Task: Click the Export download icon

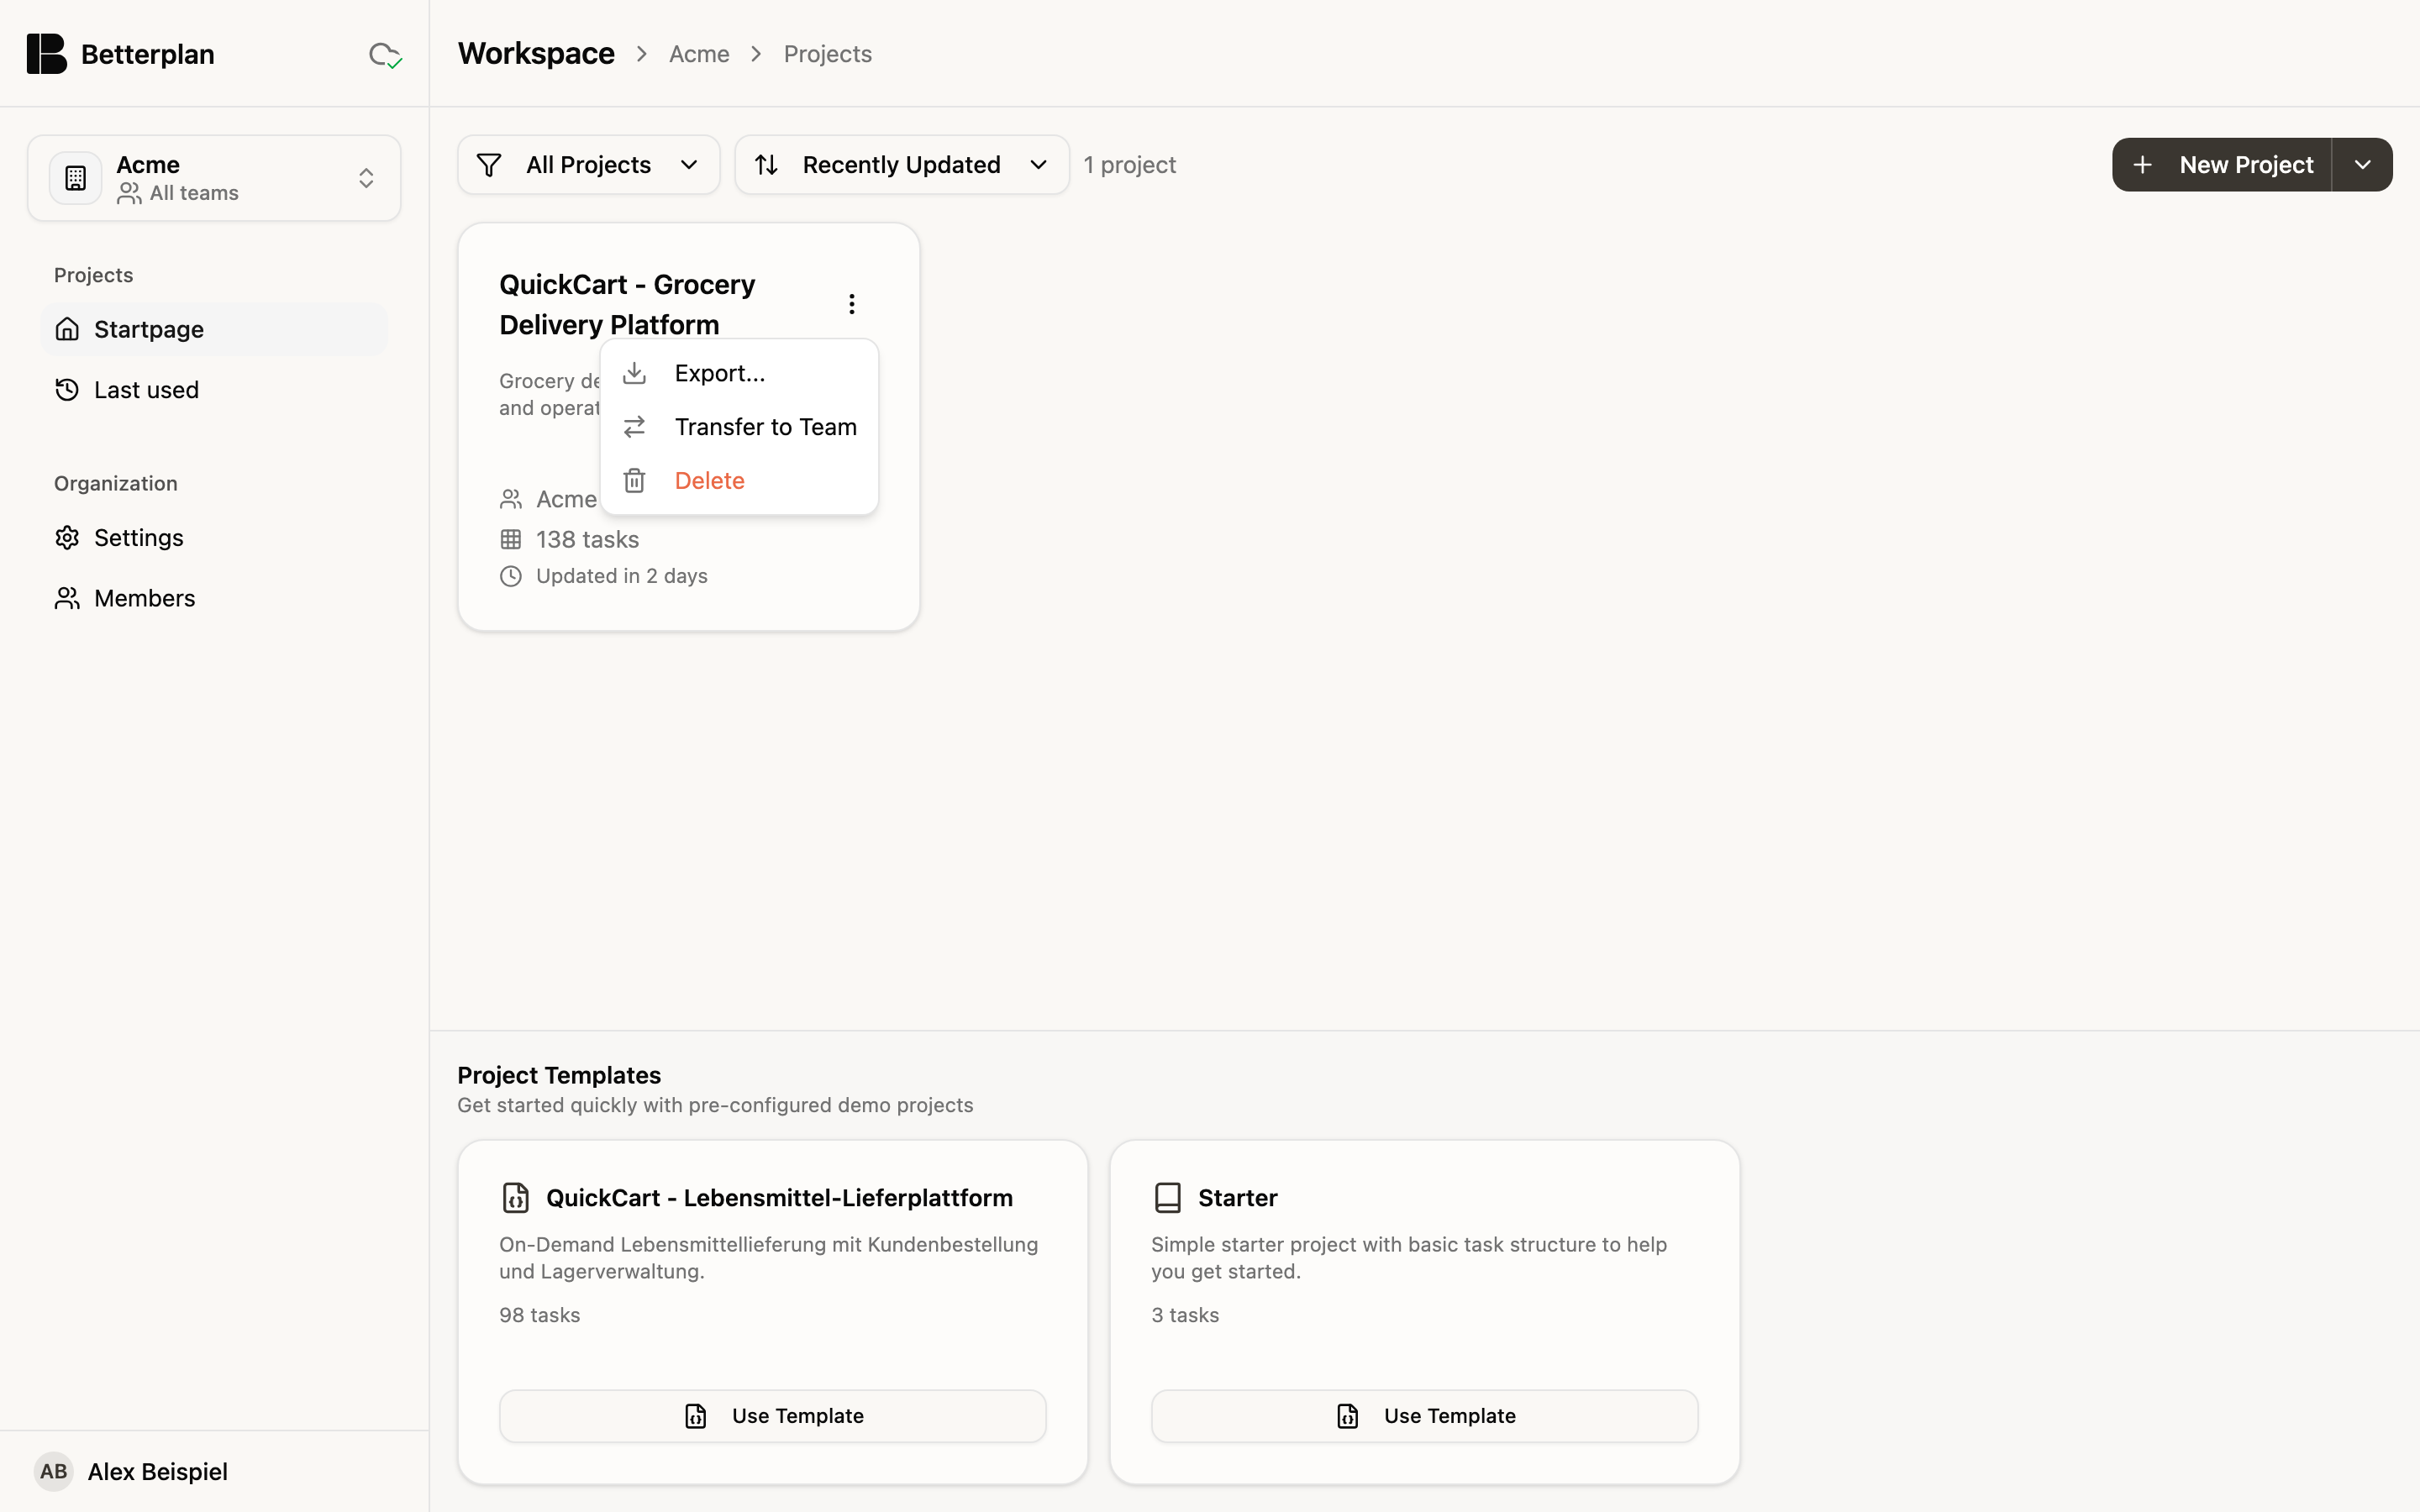Action: 634,373
